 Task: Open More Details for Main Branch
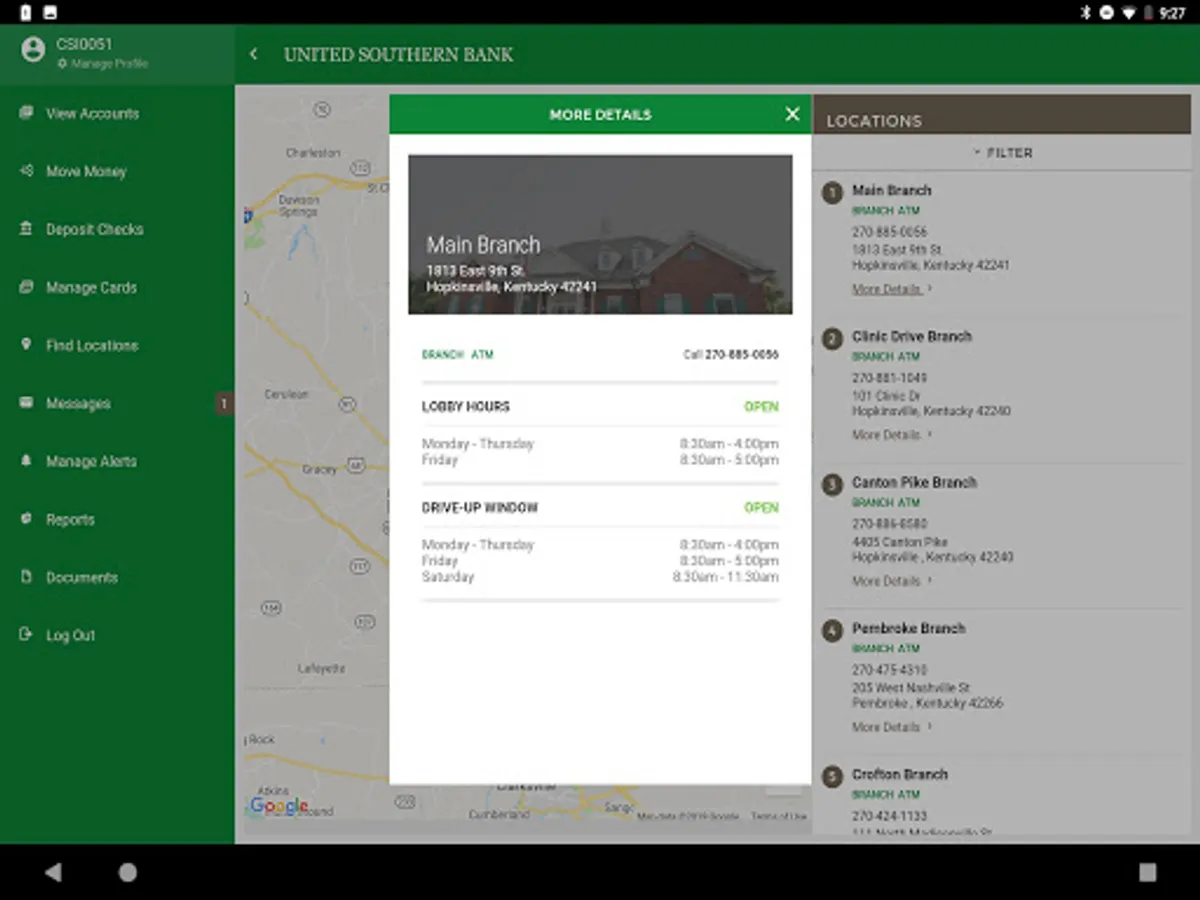click(x=892, y=289)
